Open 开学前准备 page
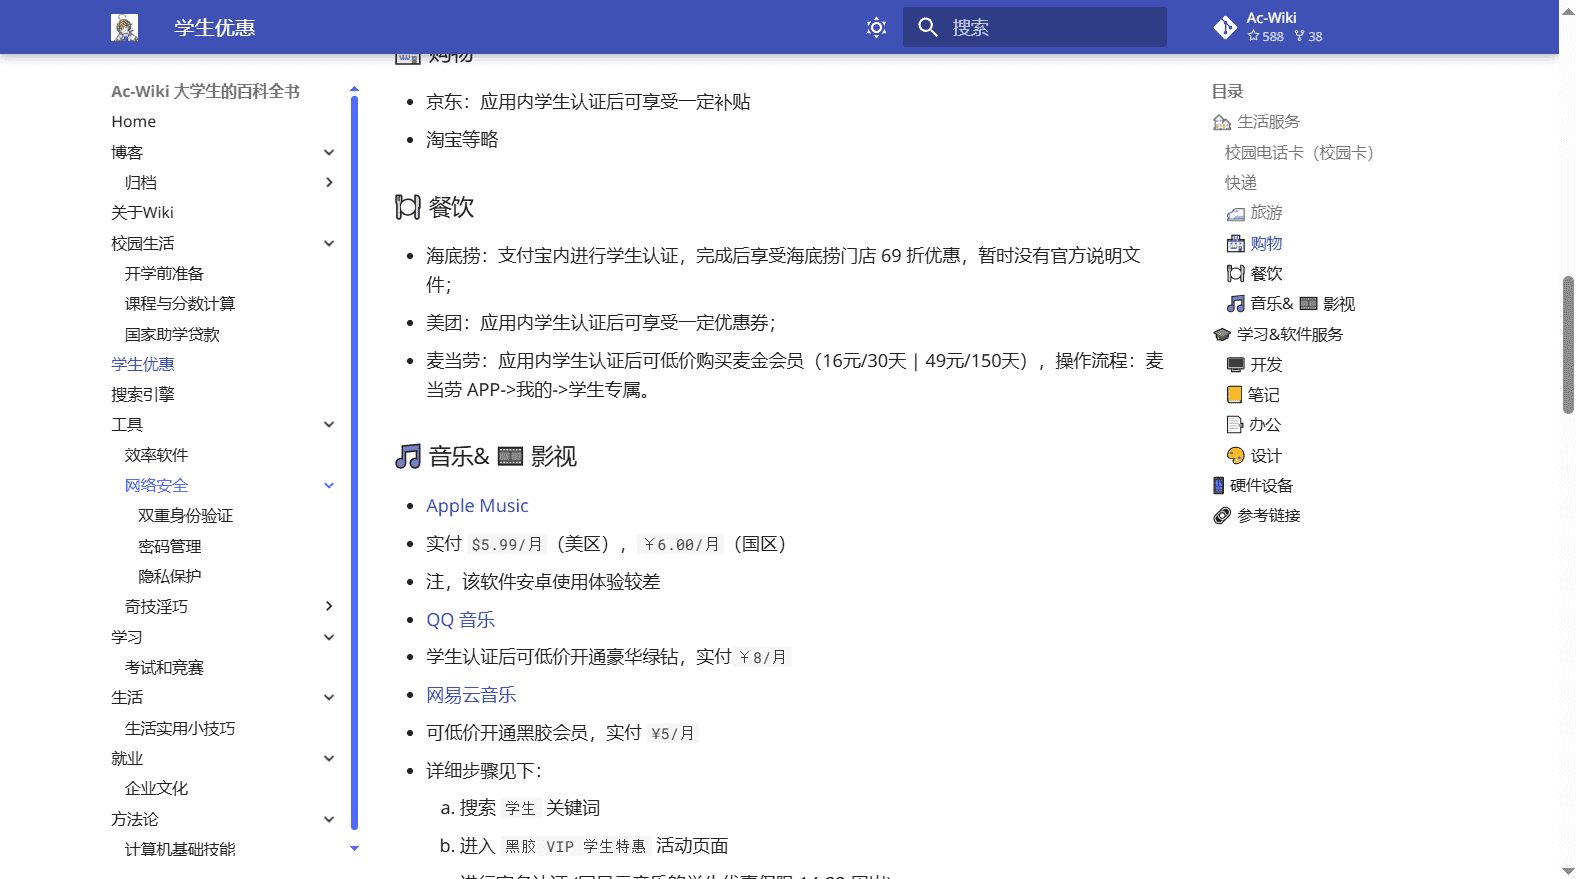Viewport: 1576px width, 879px height. pos(164,274)
